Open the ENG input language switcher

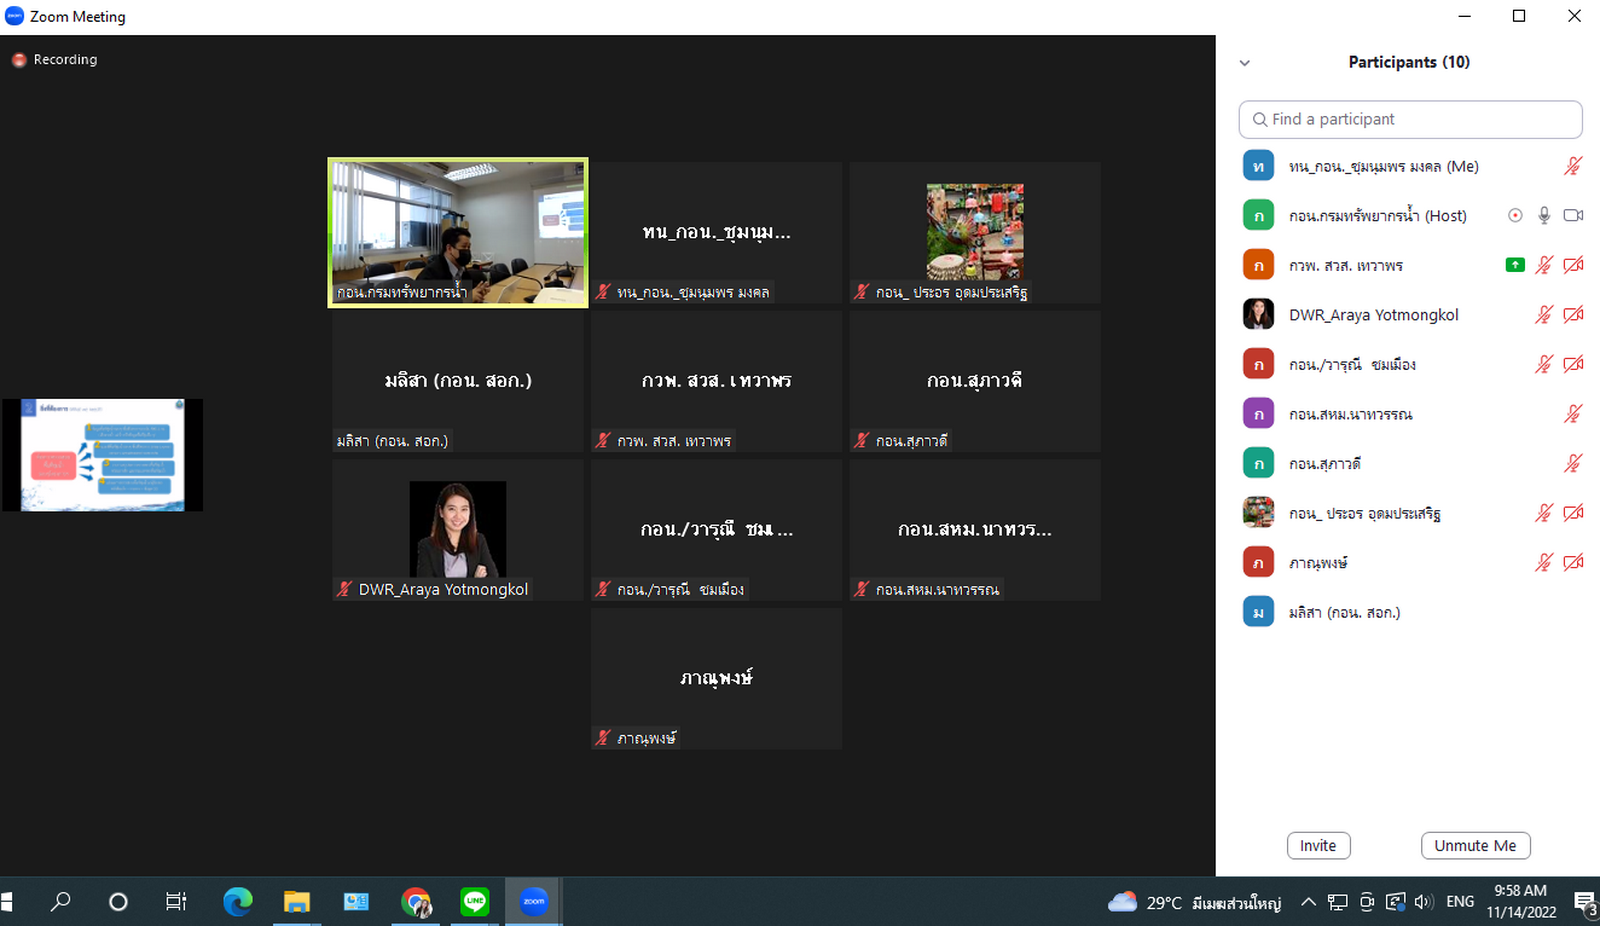(1460, 902)
